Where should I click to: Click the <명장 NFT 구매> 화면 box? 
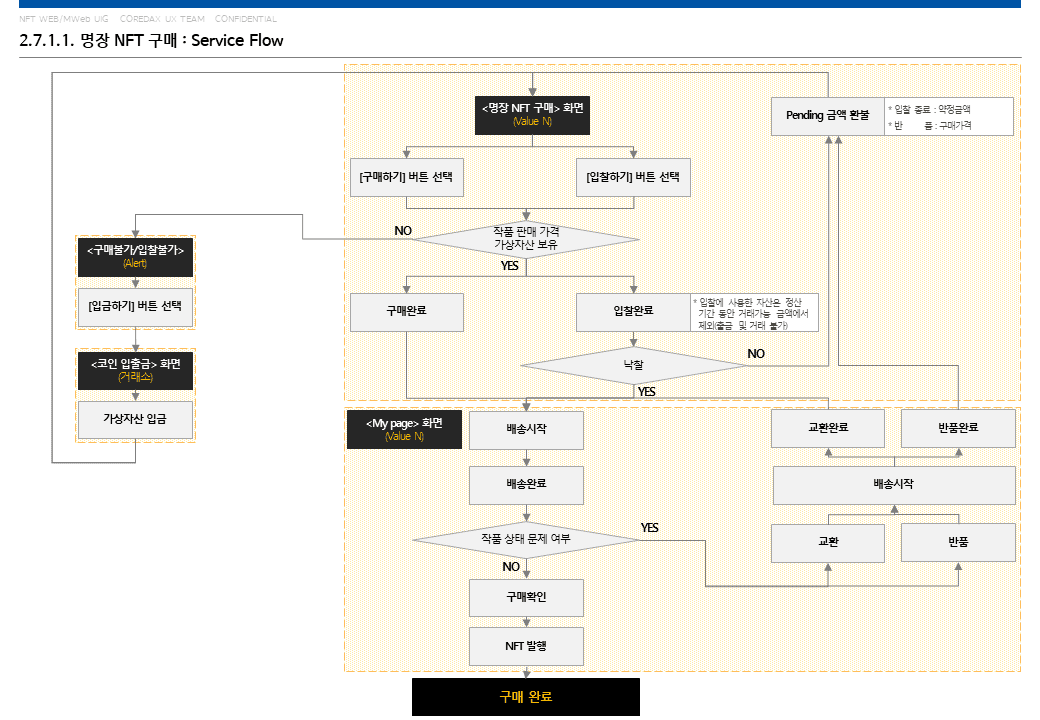[532, 115]
